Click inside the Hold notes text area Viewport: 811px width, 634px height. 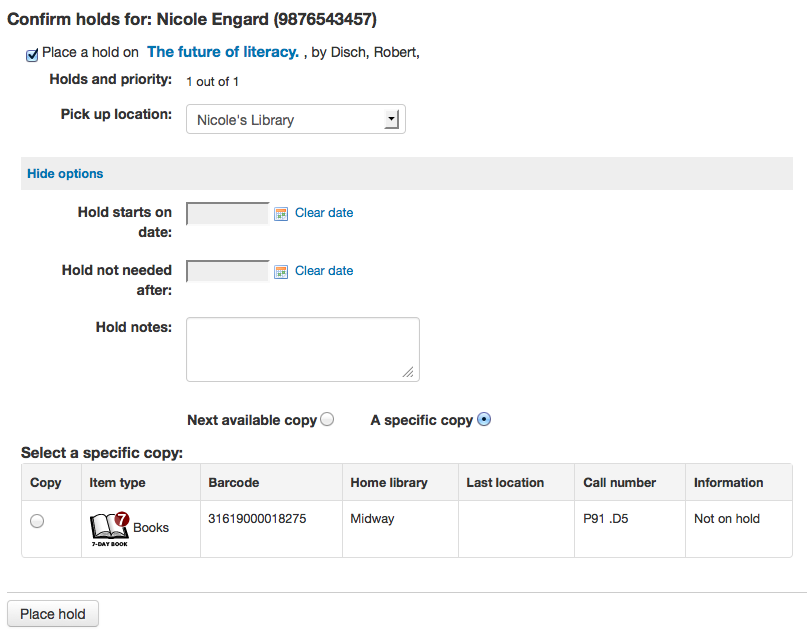(x=303, y=350)
